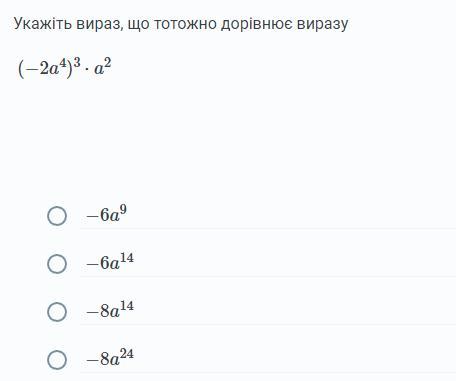The width and height of the screenshot is (456, 381).
Task: Click the −8a²⁴ answer label text
Action: (x=110, y=358)
